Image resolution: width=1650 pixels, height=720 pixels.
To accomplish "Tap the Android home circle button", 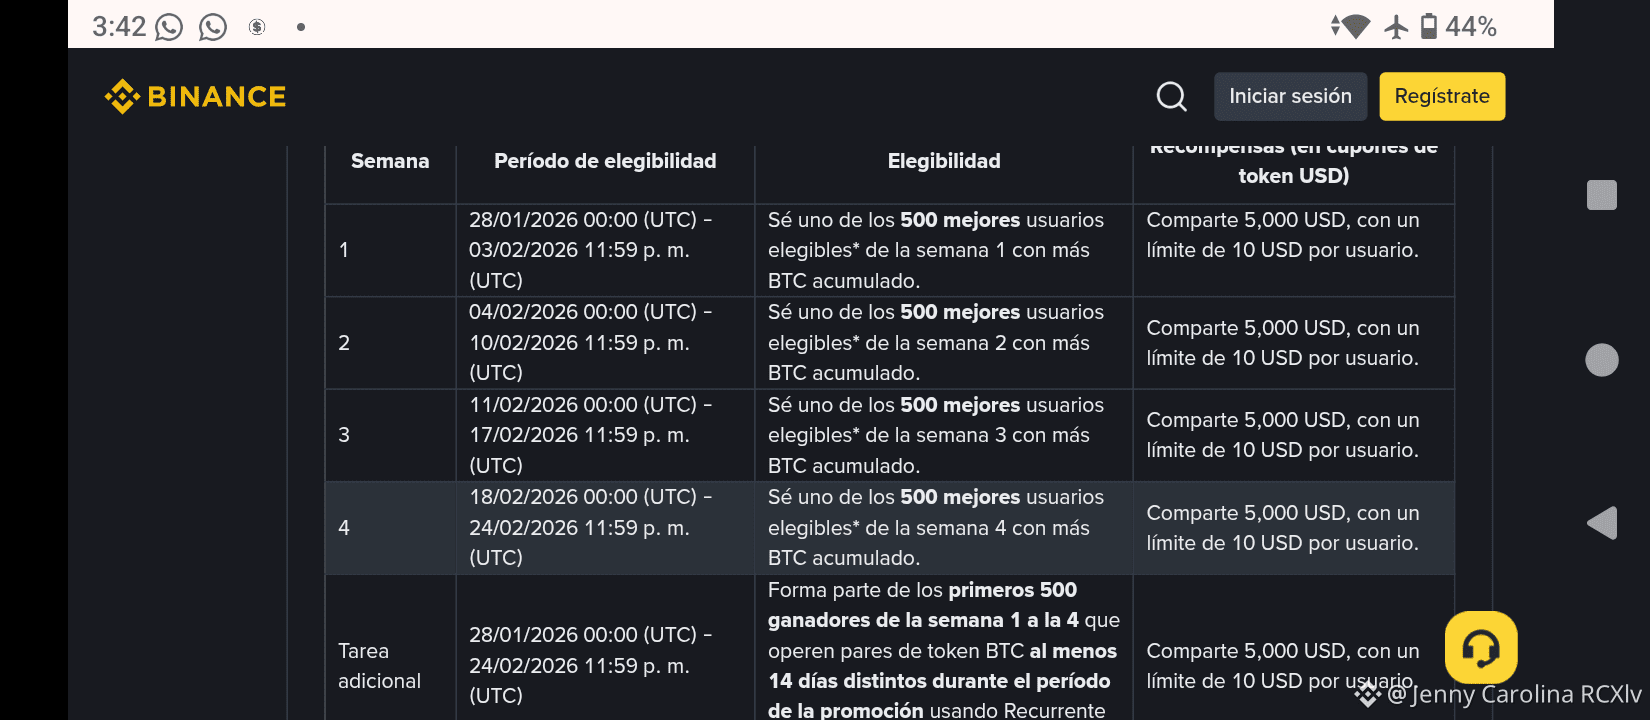I will [1602, 360].
